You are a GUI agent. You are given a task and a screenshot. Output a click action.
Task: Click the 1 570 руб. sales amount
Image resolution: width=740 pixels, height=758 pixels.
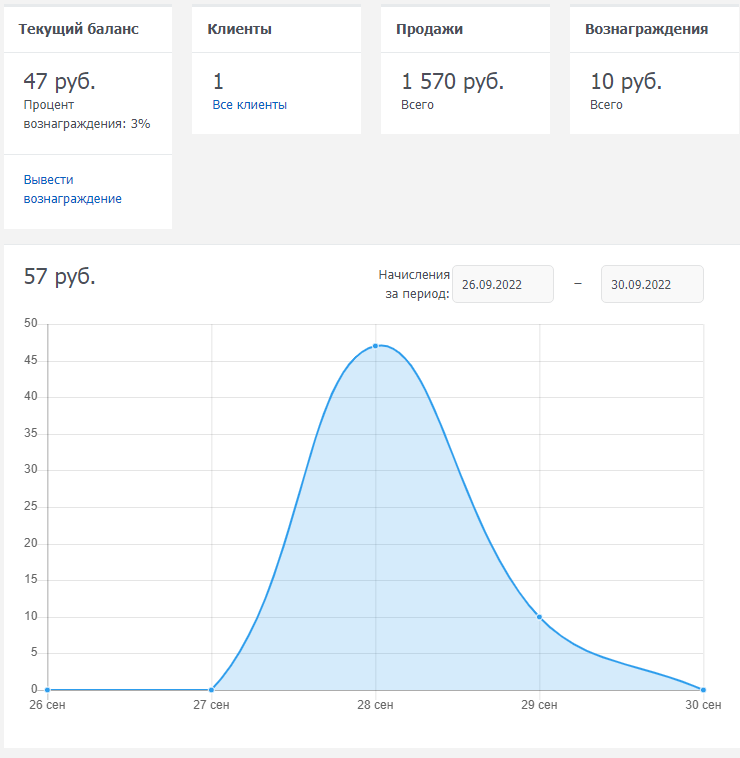click(452, 81)
